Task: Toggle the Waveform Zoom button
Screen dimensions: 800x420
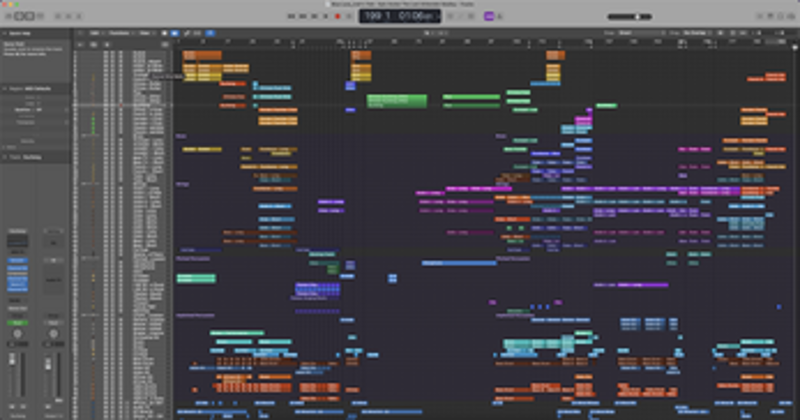Action: [x=721, y=33]
